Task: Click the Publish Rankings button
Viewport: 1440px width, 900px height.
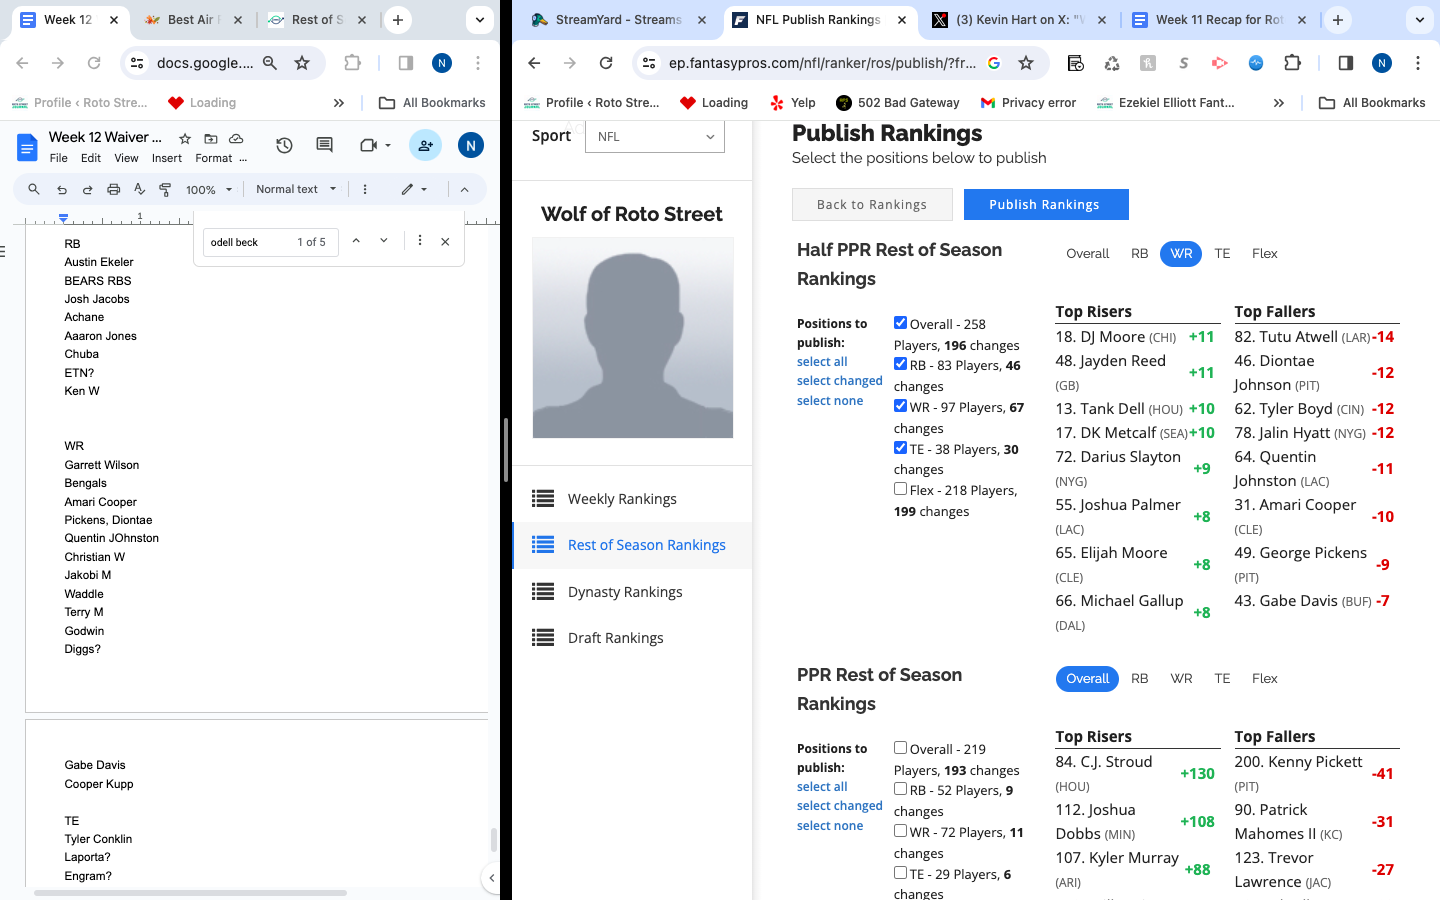Action: pyautogui.click(x=1046, y=204)
